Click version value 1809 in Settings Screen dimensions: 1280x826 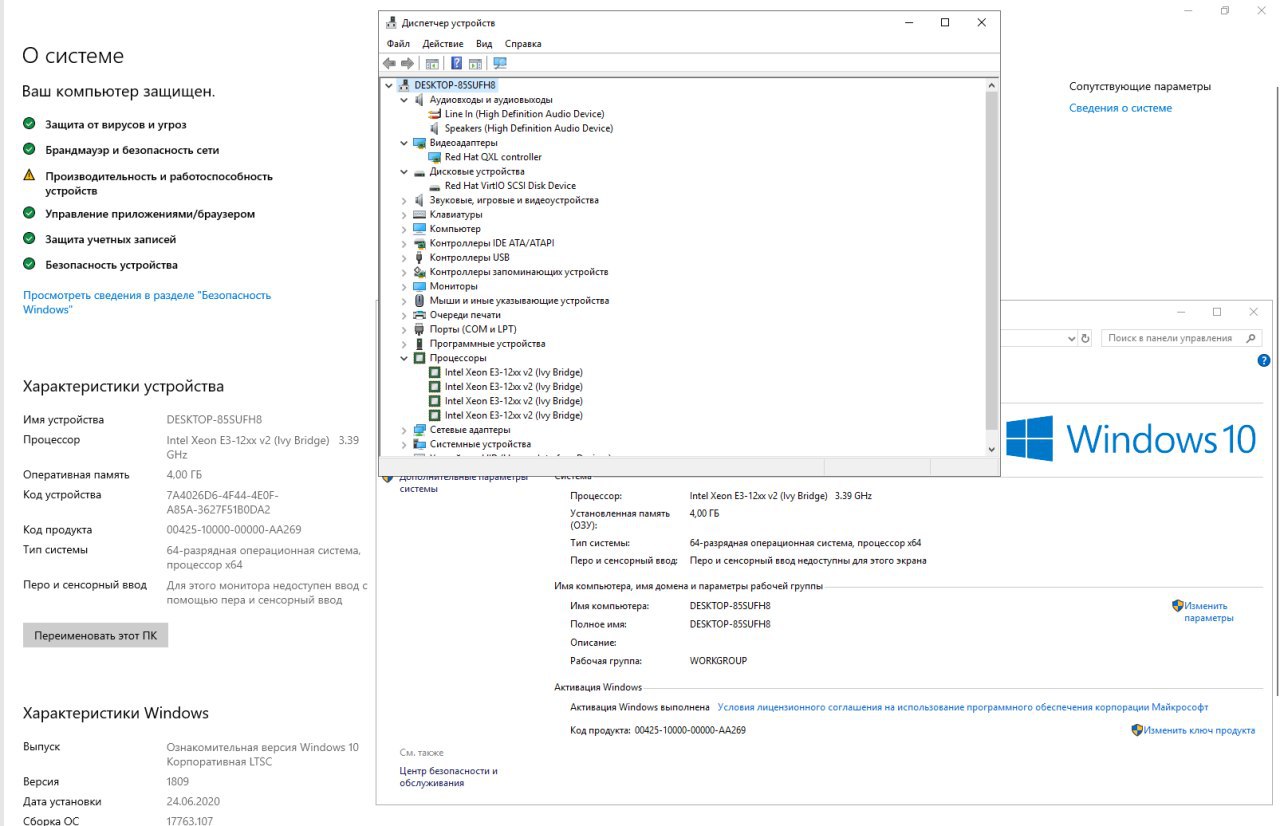click(x=178, y=782)
